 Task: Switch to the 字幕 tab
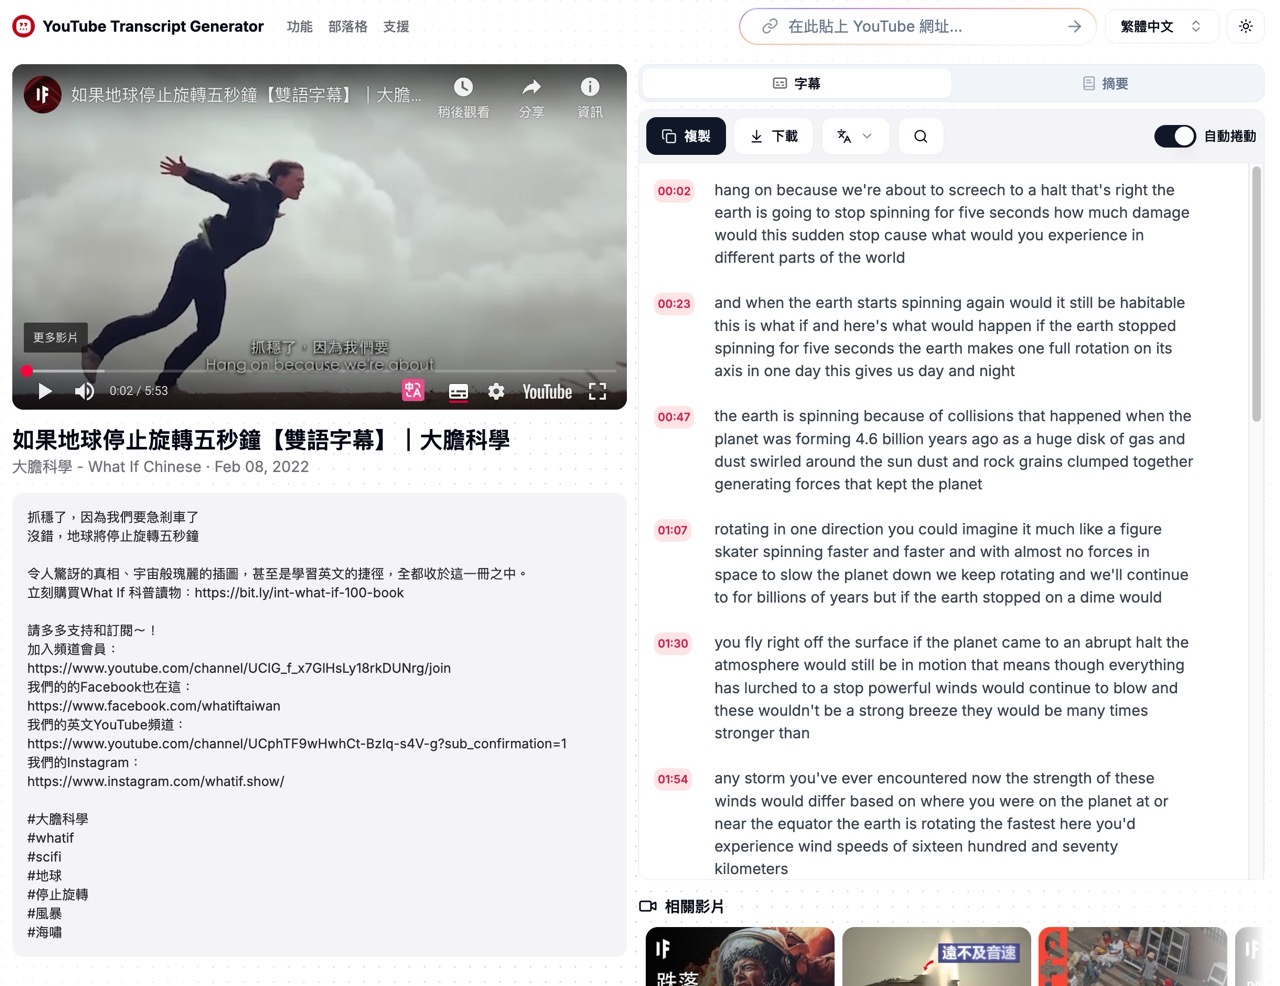coord(796,84)
